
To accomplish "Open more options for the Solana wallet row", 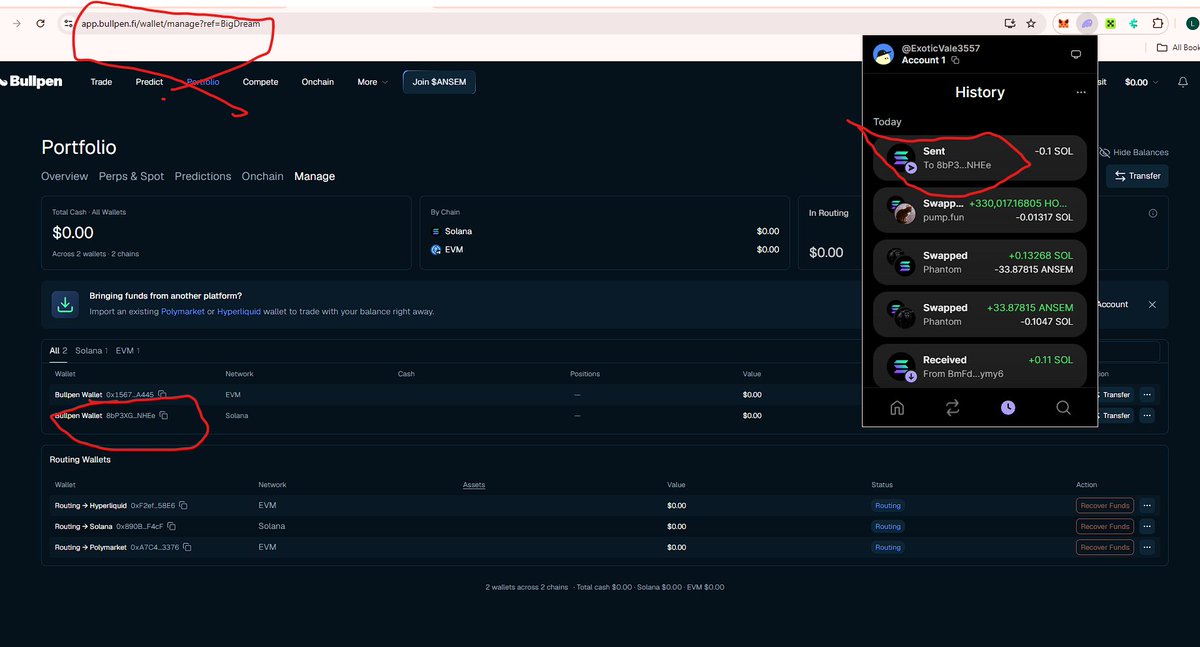I will click(x=1147, y=415).
